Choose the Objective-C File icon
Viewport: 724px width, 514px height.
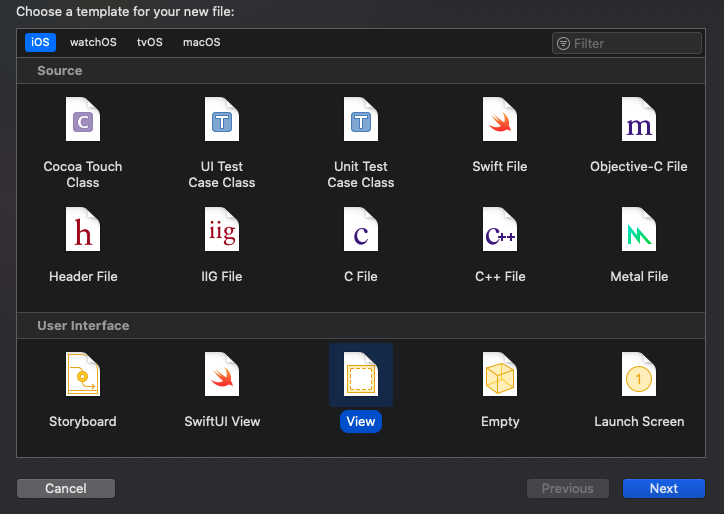[639, 119]
